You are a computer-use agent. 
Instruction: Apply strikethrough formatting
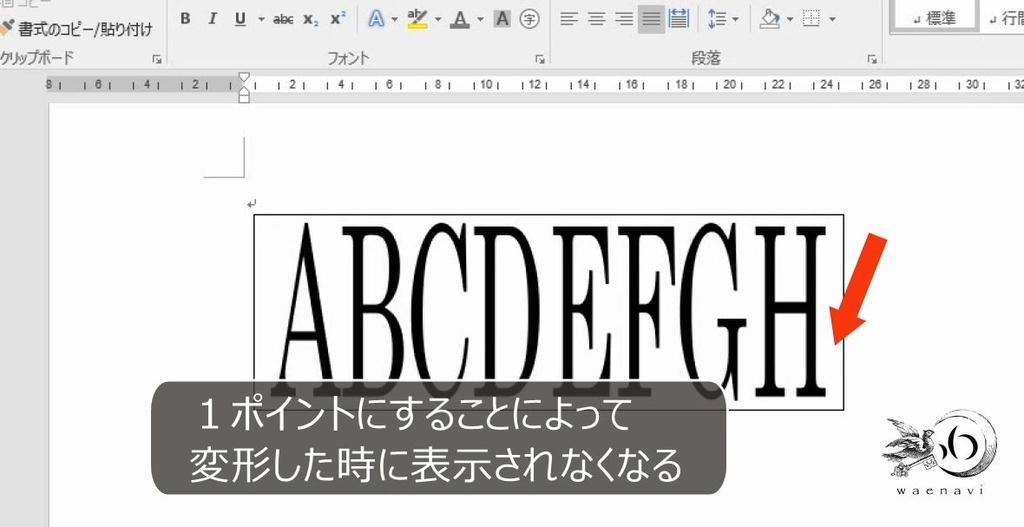(x=283, y=19)
